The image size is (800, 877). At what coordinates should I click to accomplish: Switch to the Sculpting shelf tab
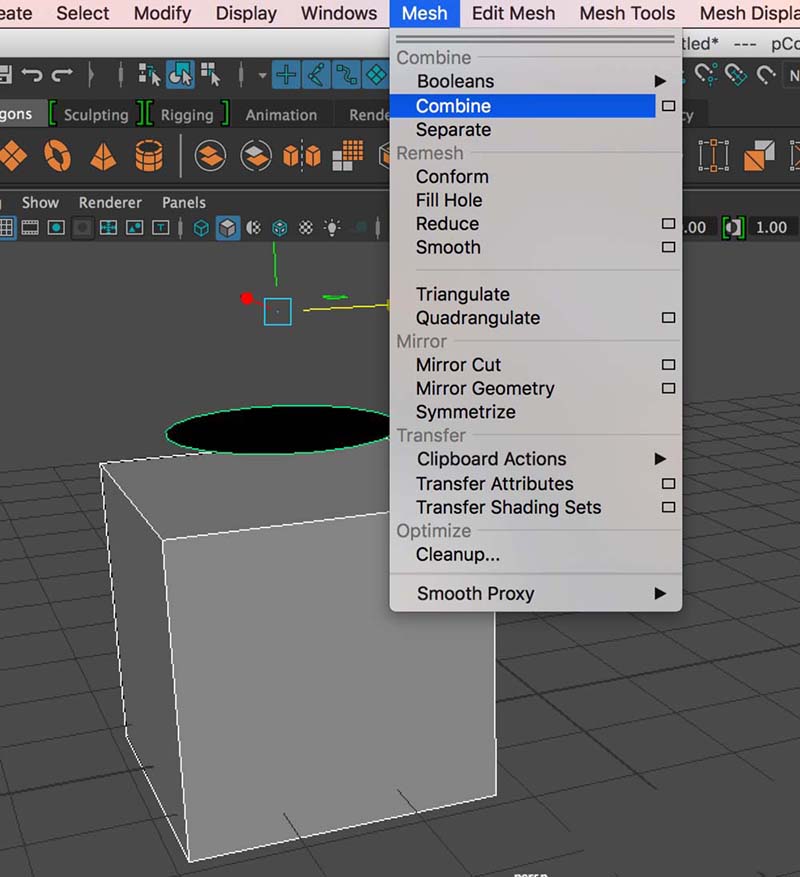coord(96,115)
